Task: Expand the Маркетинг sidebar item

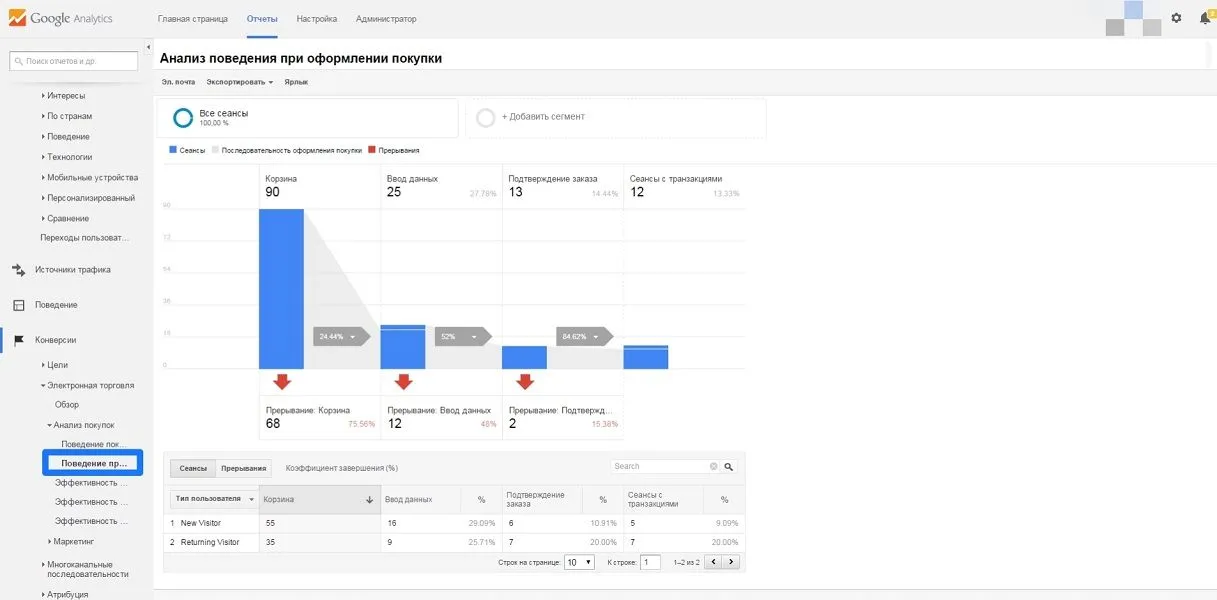Action: coord(71,541)
